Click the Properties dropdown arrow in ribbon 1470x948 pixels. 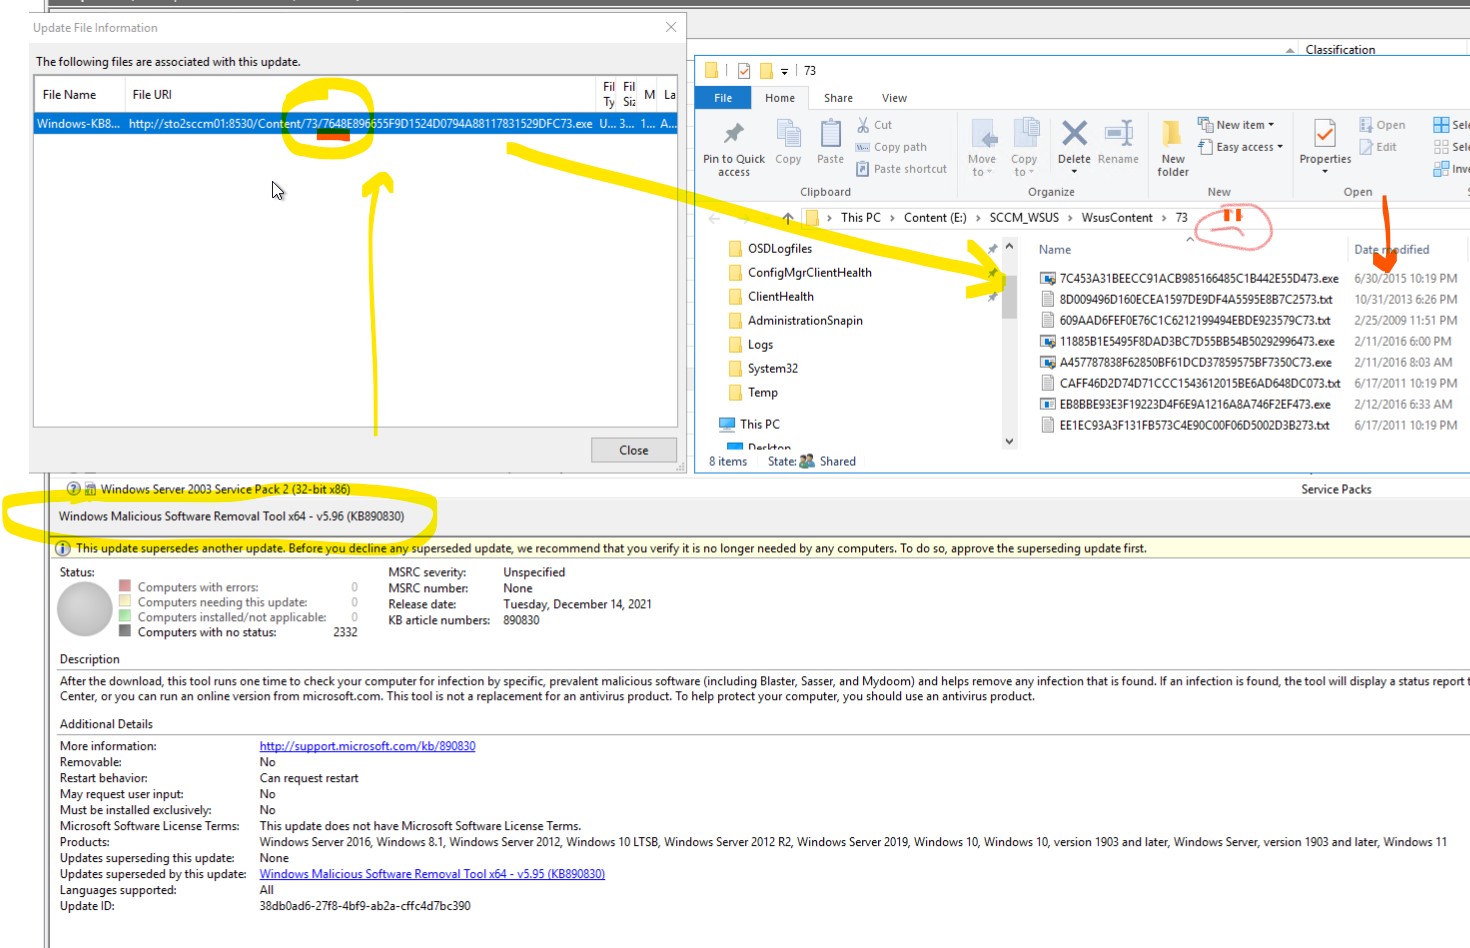(1325, 172)
